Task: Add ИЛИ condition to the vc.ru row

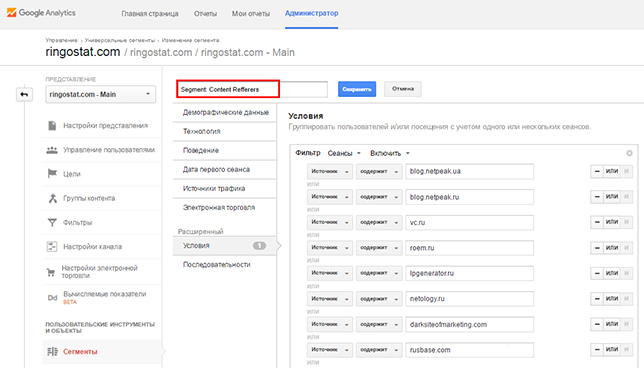Action: pos(612,222)
